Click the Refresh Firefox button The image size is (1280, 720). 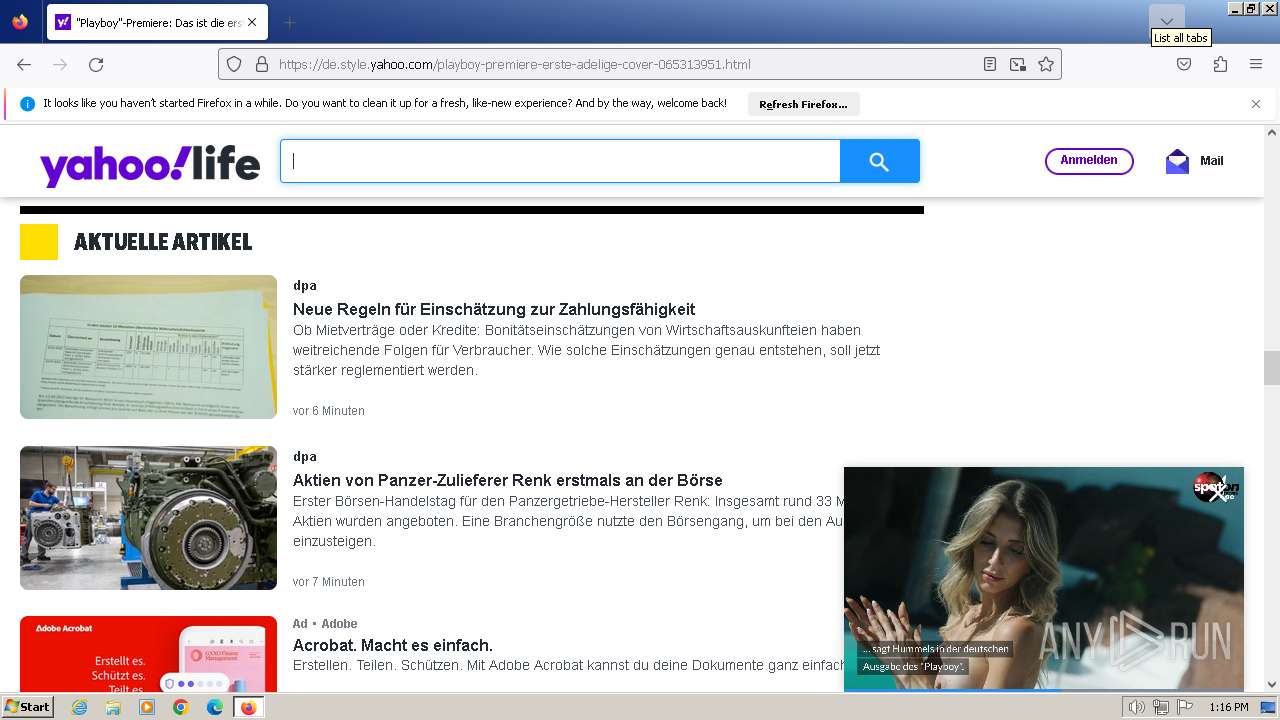pyautogui.click(x=803, y=104)
